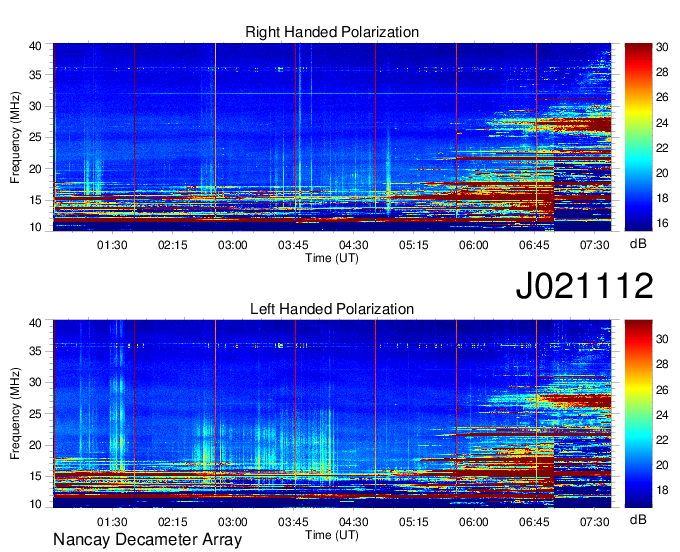Click the 18 label on bottom color scale
680x552 pixels.
tap(662, 490)
